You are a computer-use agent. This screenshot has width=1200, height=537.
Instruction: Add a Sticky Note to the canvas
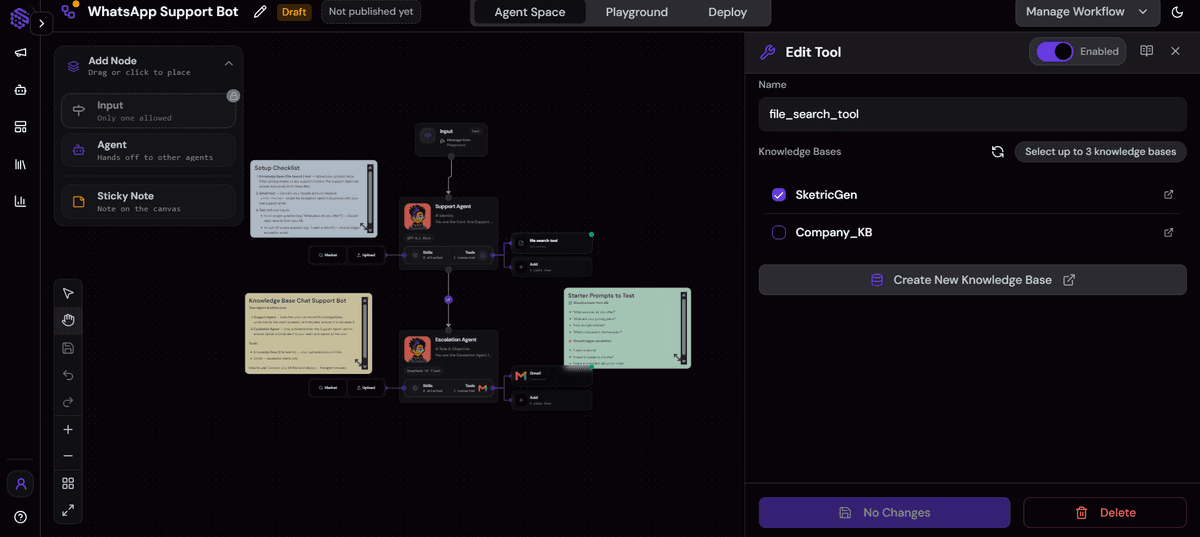pos(149,201)
